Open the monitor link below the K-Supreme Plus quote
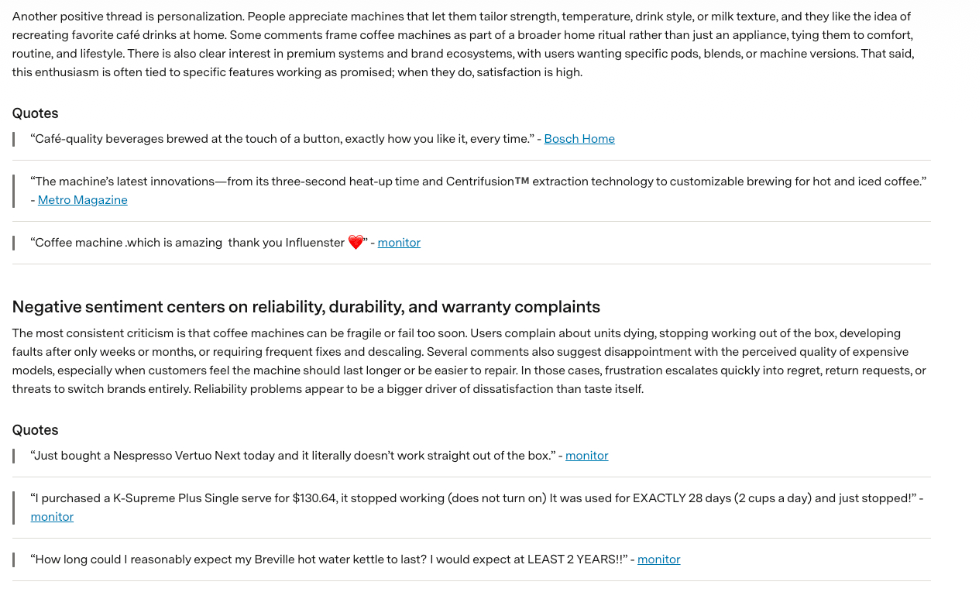Screen dimensions: 980x597 click(x=52, y=517)
